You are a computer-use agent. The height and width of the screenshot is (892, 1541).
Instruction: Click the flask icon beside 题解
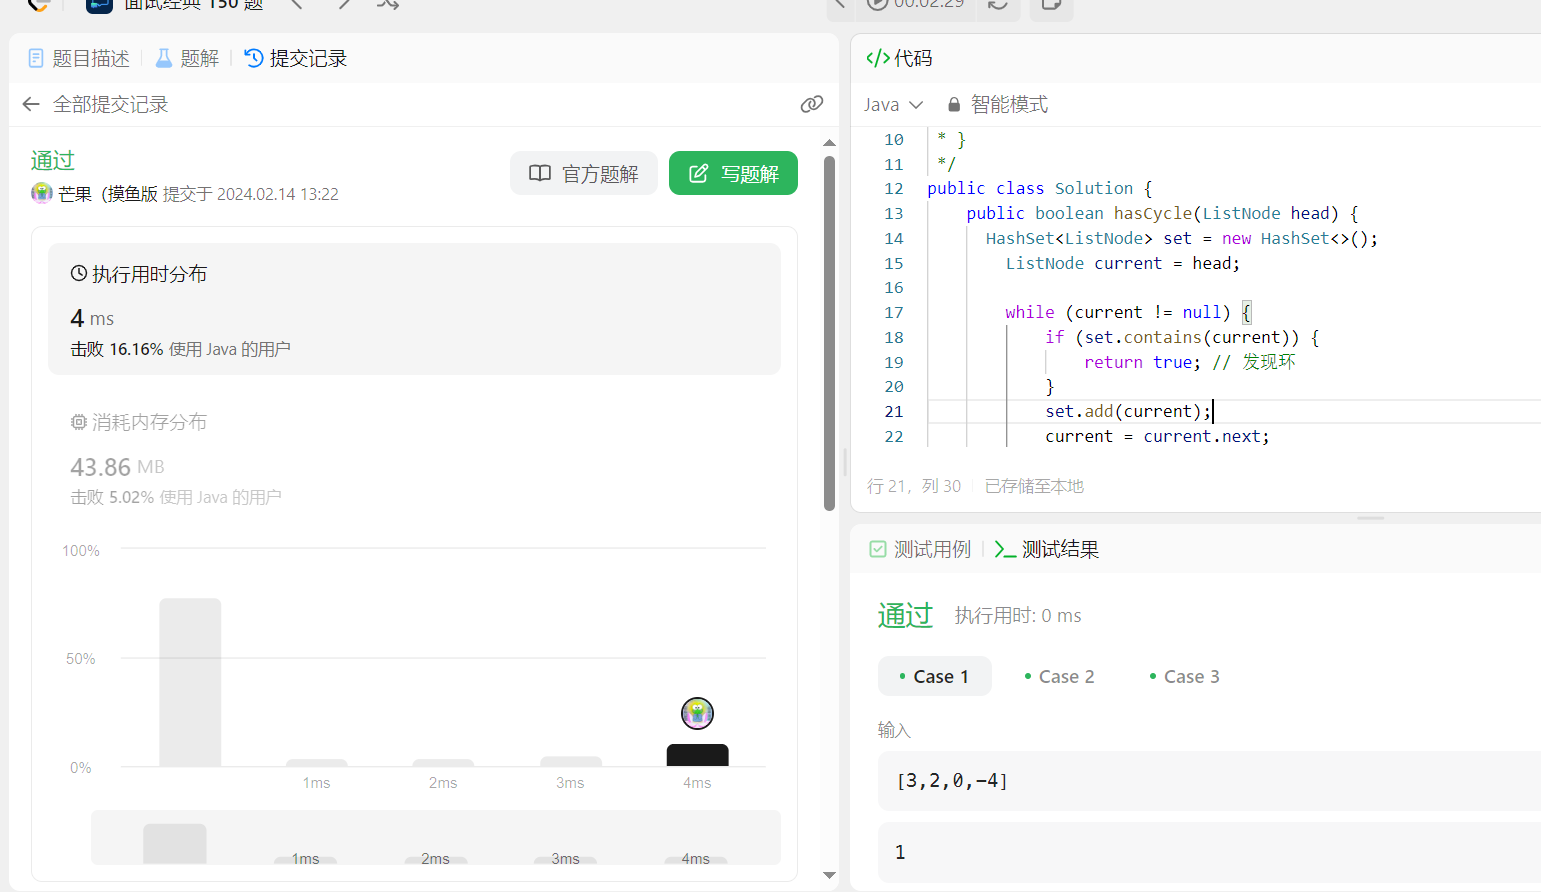[164, 58]
